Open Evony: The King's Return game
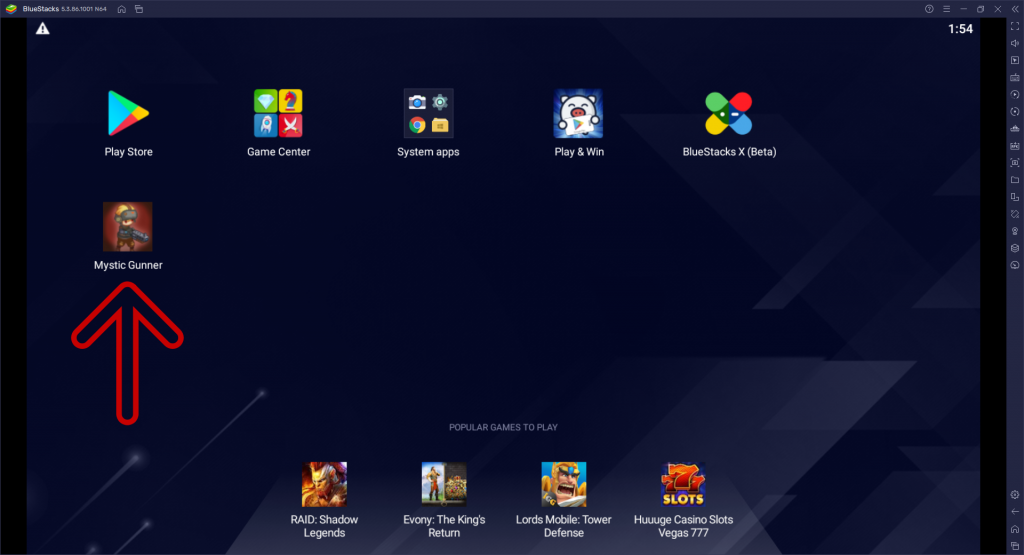This screenshot has width=1024, height=555. pos(444,484)
